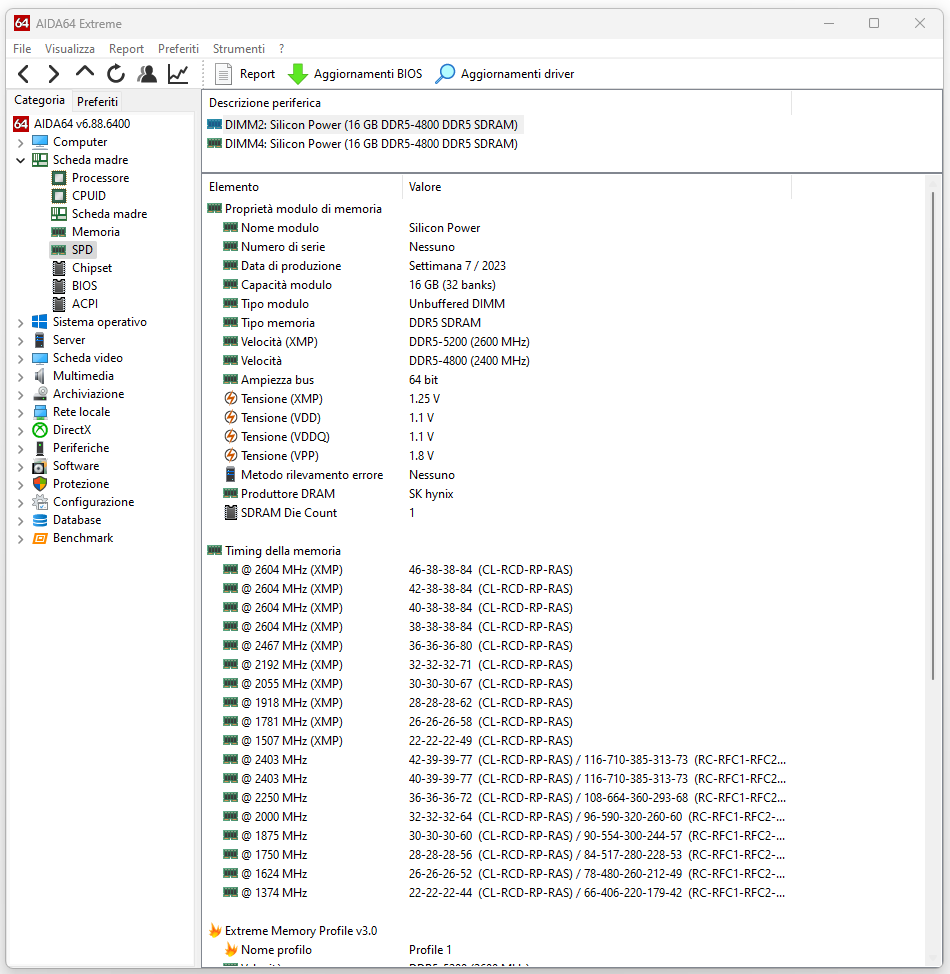Viewport: 950px width, 974px height.
Task: Select the BIOS icon in tree
Action: click(59, 286)
